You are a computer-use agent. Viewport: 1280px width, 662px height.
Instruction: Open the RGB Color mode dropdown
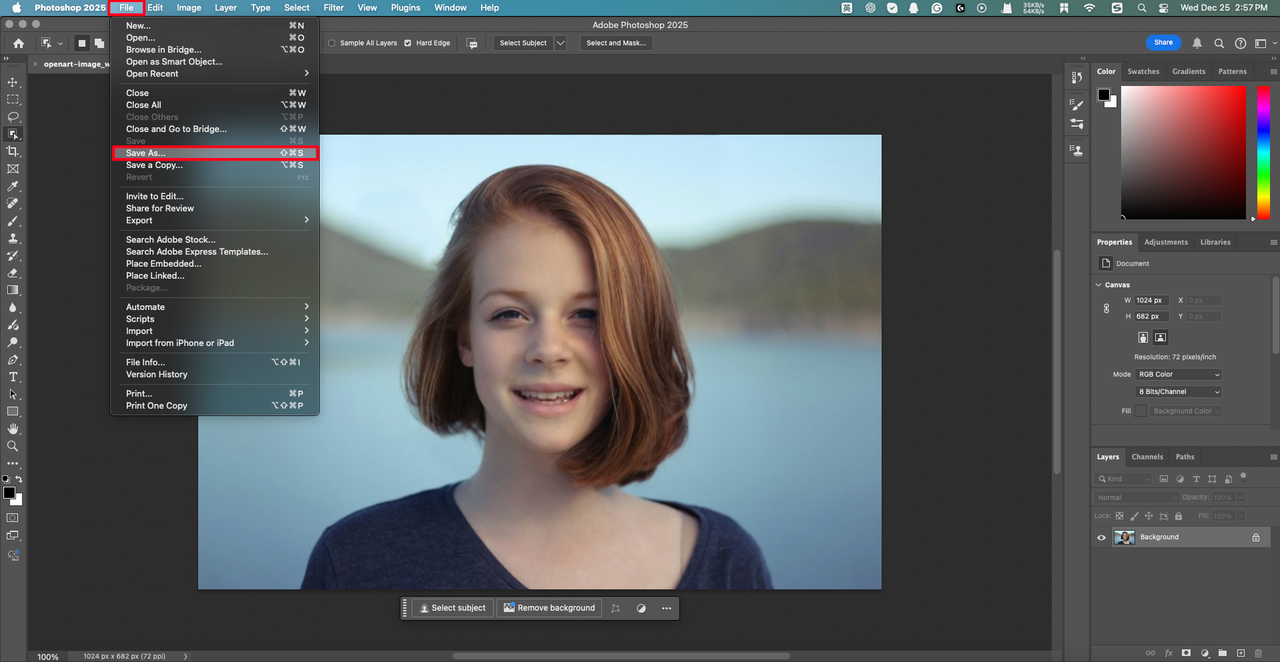pyautogui.click(x=1178, y=374)
